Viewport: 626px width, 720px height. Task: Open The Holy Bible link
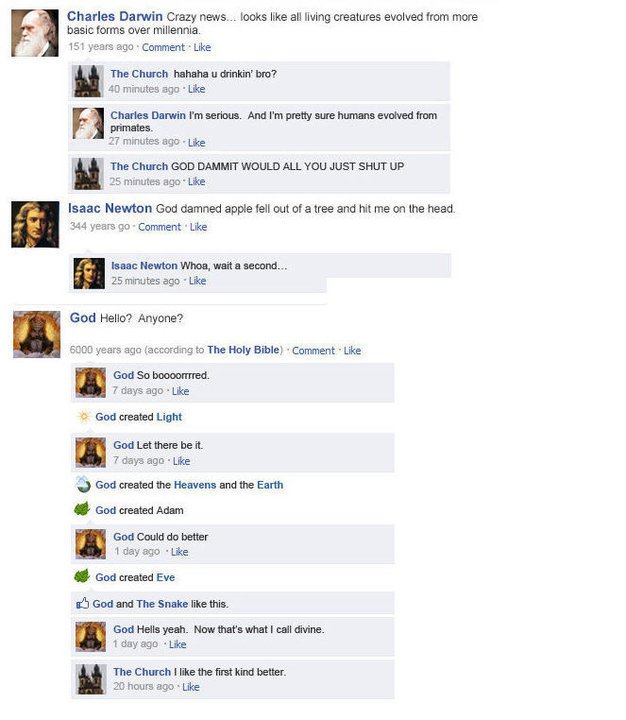click(243, 350)
